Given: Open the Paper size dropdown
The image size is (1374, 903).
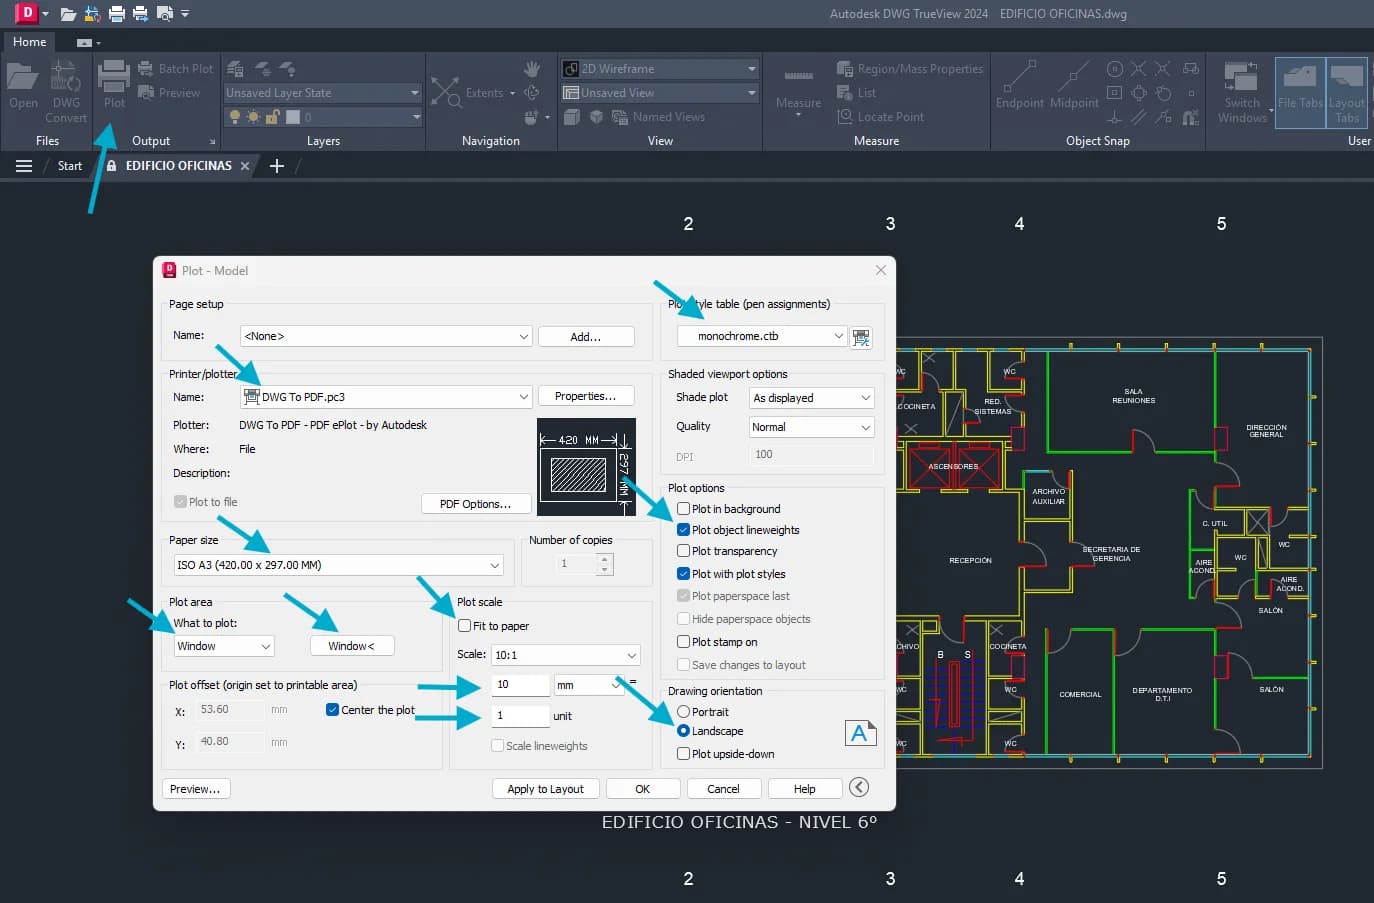Looking at the screenshot, I should [338, 565].
